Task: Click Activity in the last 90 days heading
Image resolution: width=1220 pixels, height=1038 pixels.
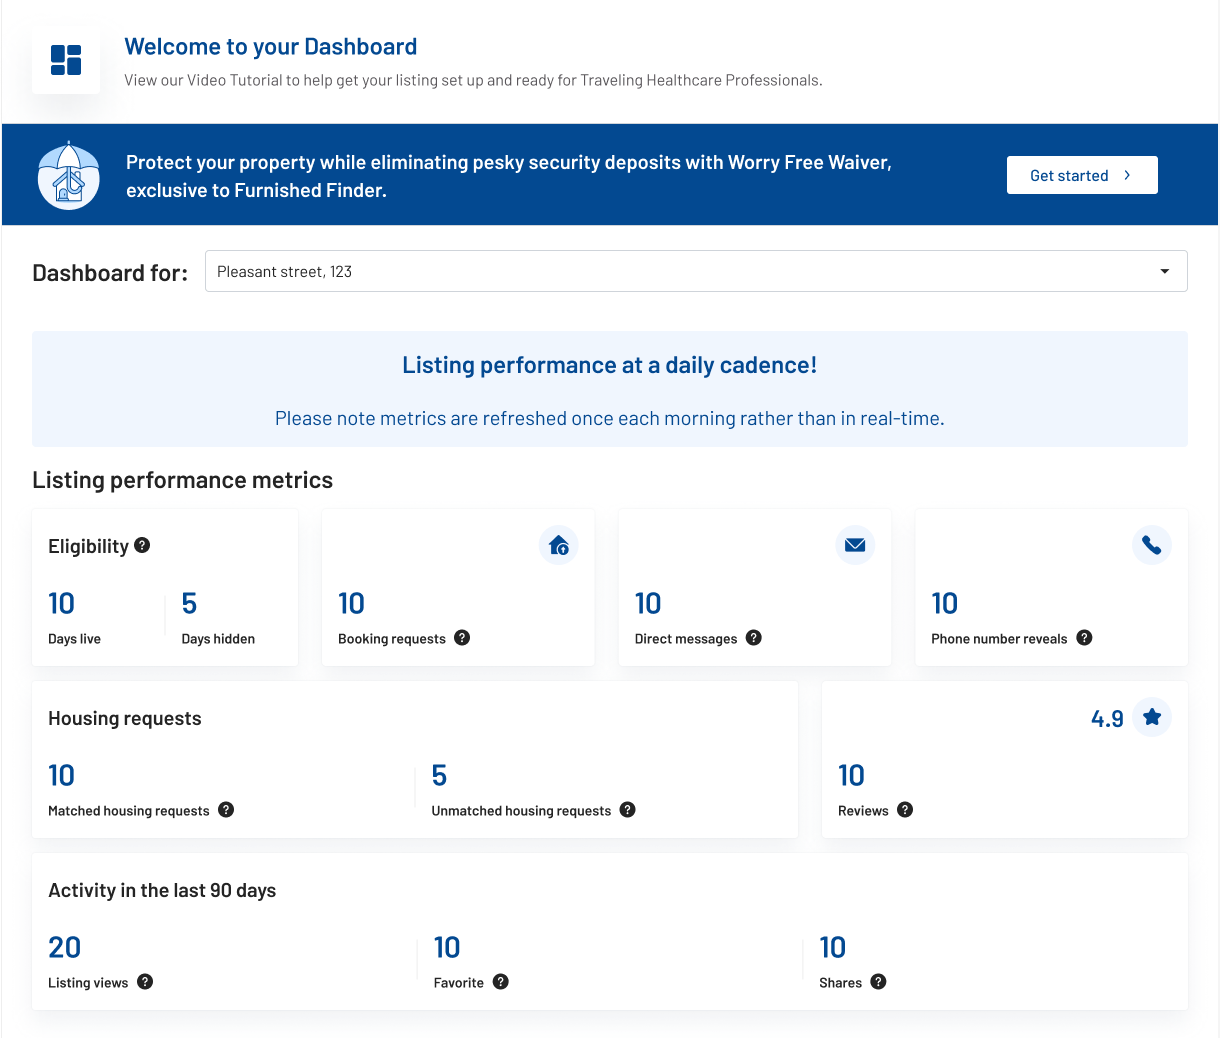Action: (162, 890)
